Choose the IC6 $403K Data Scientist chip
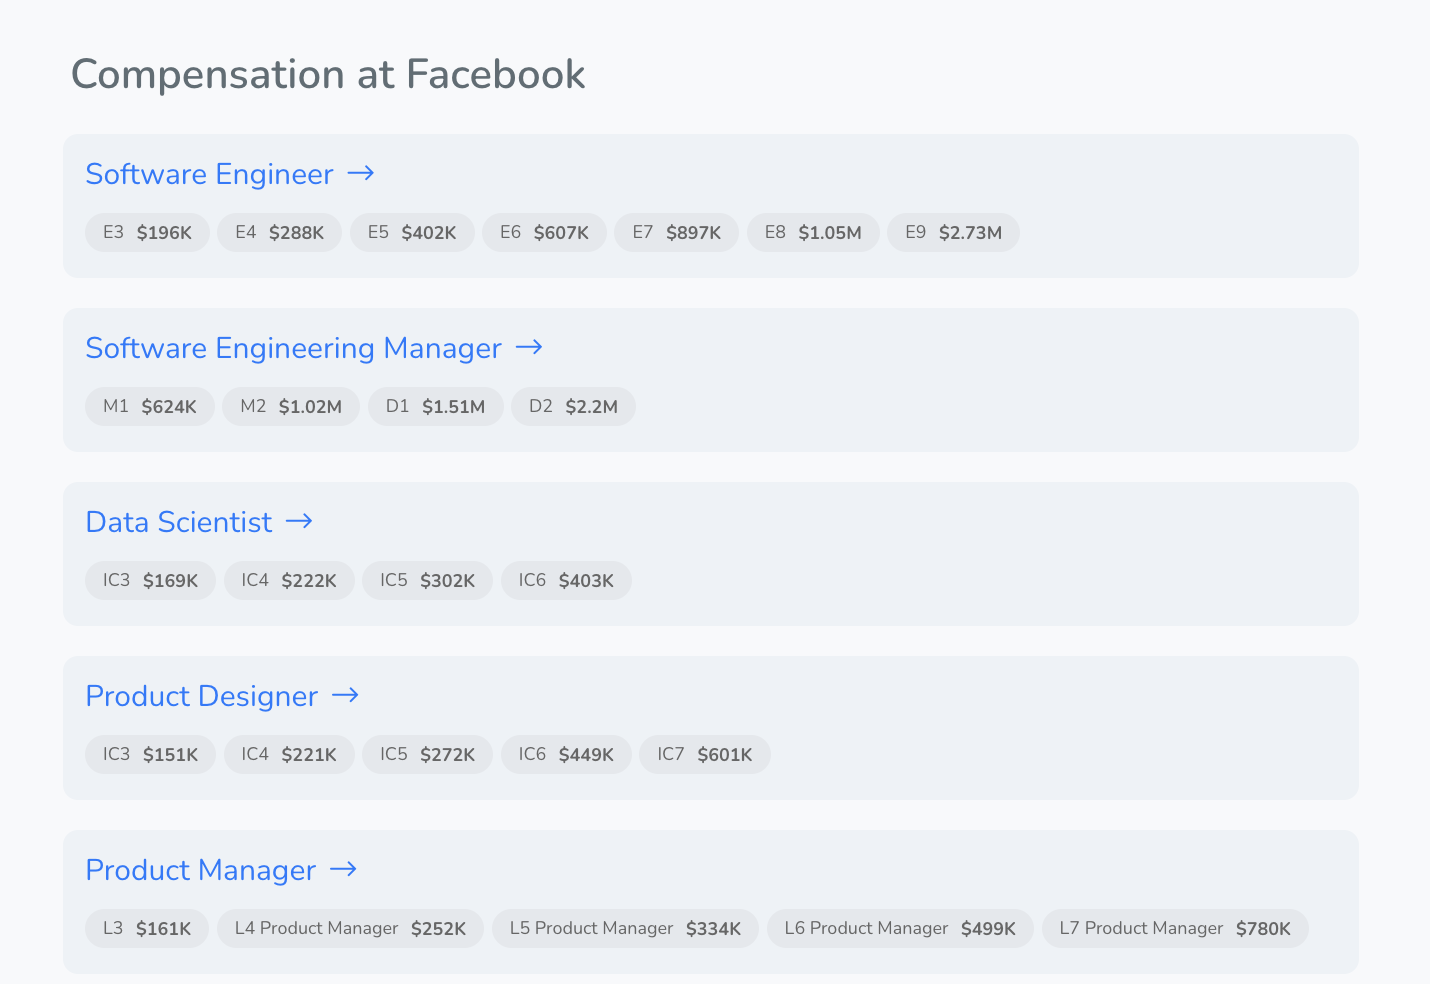The image size is (1430, 984). click(566, 580)
